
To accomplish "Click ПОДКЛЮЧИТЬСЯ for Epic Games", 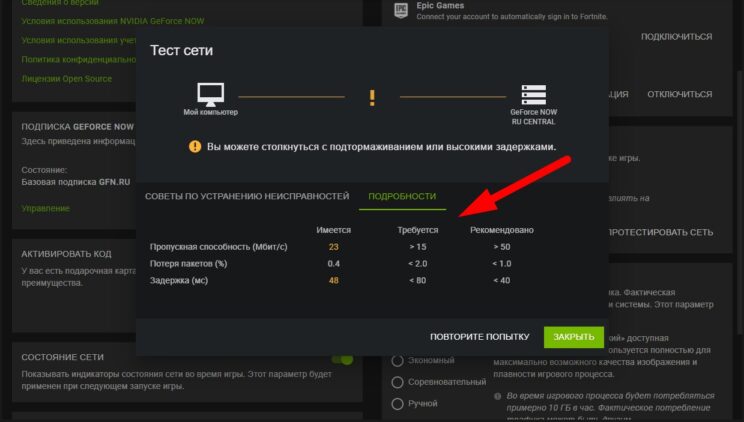I will tap(676, 37).
